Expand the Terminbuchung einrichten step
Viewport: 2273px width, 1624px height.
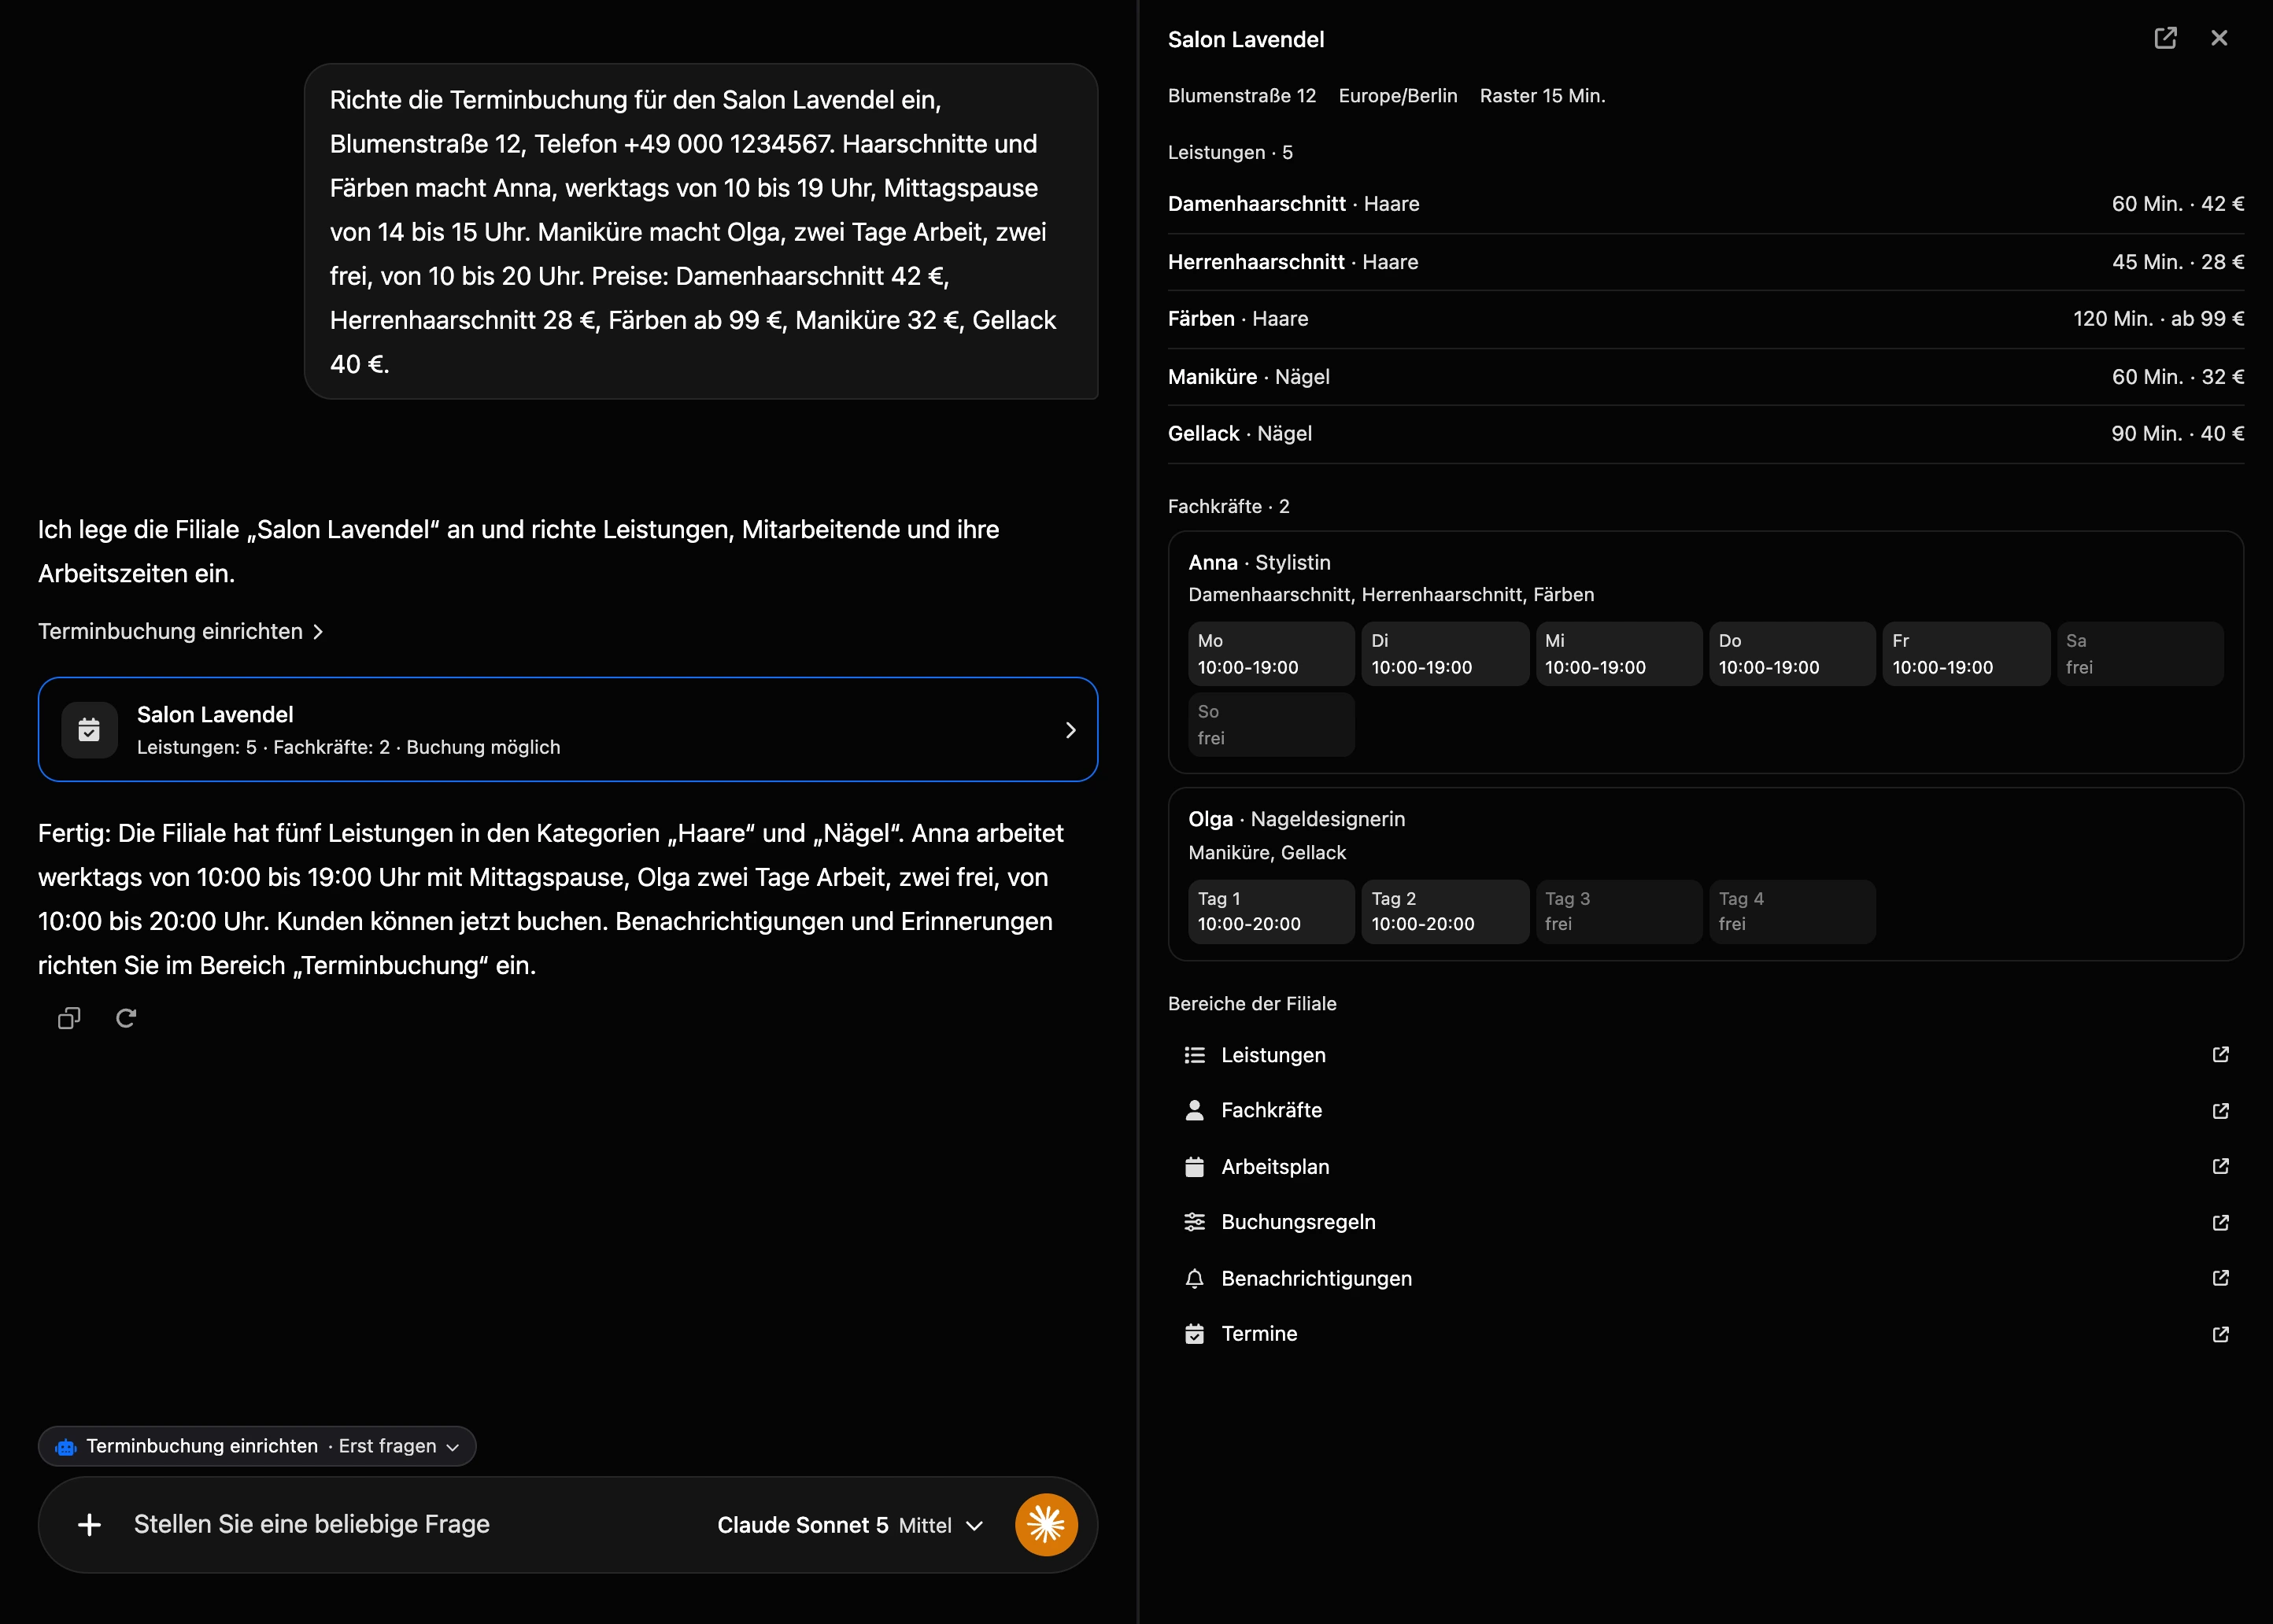click(181, 631)
